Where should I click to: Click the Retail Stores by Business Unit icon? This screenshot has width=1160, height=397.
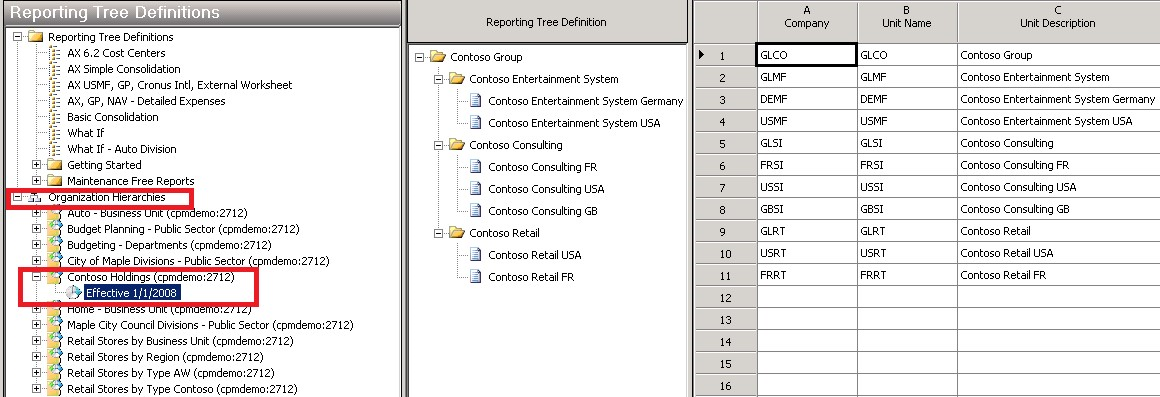pyautogui.click(x=55, y=341)
